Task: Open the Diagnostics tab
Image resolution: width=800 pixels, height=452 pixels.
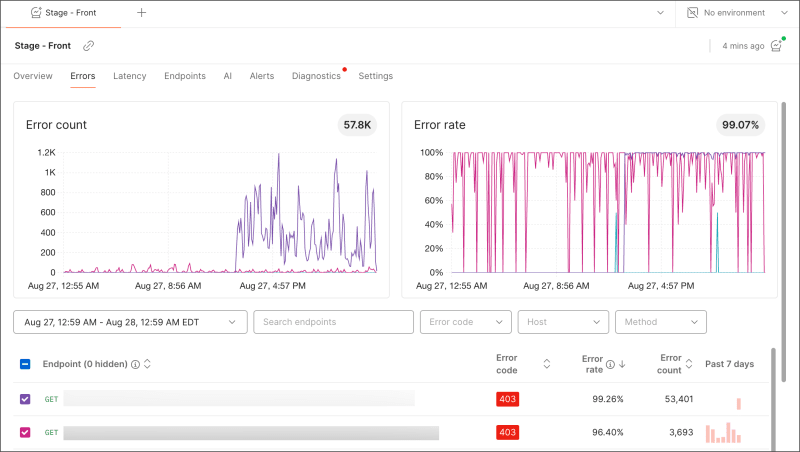Action: pos(316,76)
